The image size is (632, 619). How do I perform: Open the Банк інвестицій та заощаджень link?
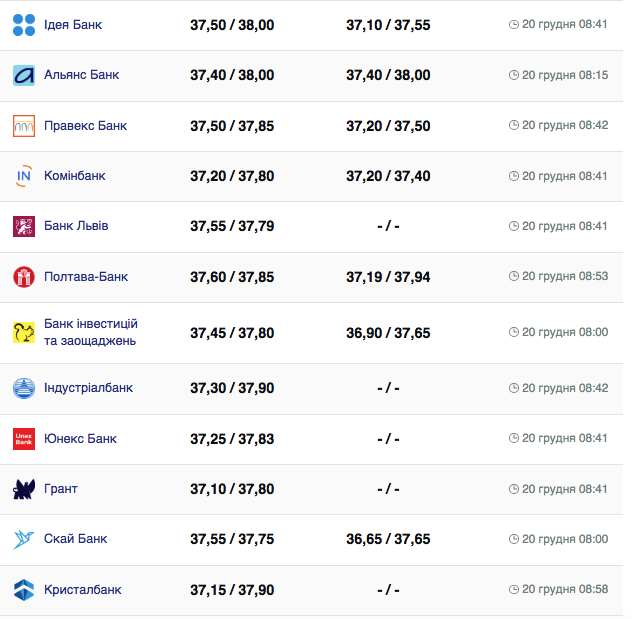[x=90, y=333]
